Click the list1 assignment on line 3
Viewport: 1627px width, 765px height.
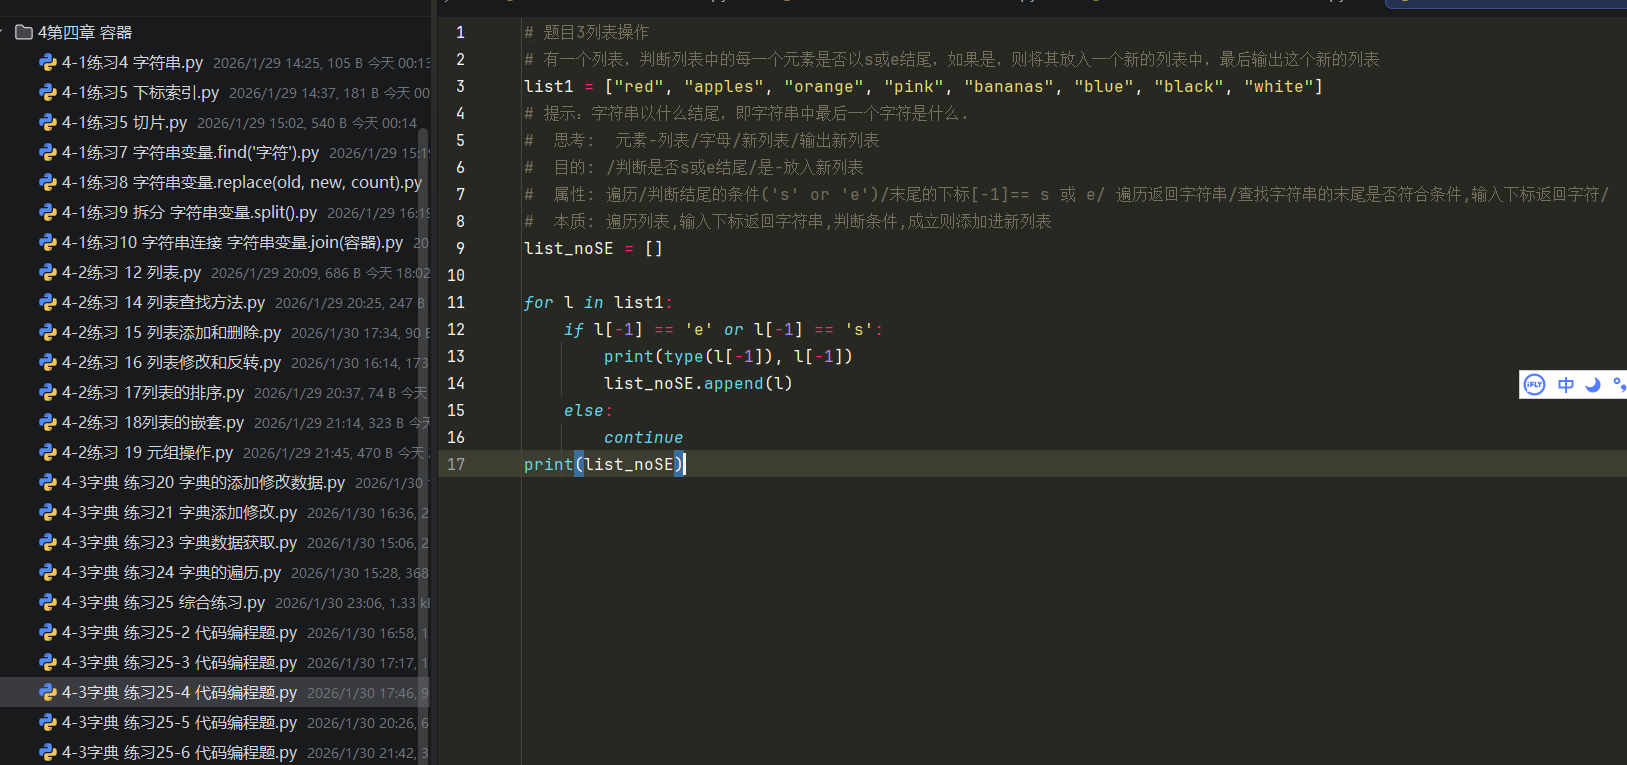pos(923,86)
